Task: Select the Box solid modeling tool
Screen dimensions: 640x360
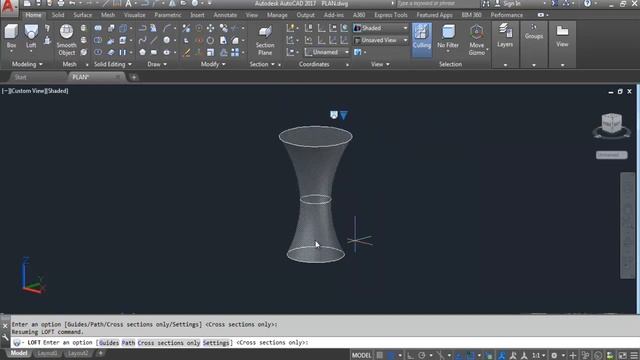Action: [11, 36]
